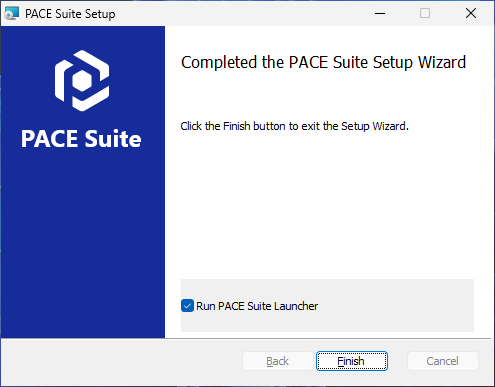Click the greyed-out maximize window button
Image resolution: width=495 pixels, height=387 pixels.
click(425, 13)
